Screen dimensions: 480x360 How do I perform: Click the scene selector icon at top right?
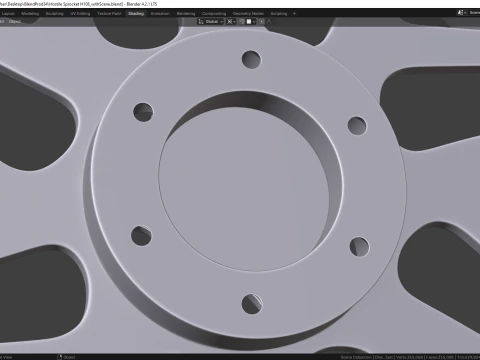461,13
